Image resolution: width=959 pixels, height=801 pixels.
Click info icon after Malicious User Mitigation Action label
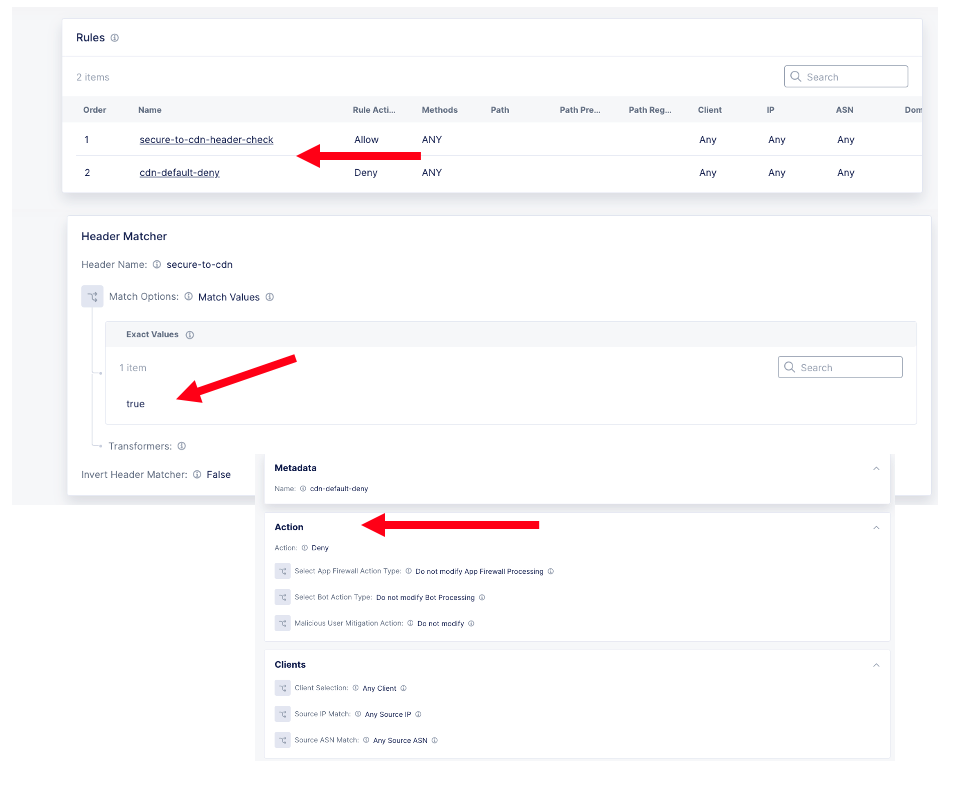pos(410,623)
